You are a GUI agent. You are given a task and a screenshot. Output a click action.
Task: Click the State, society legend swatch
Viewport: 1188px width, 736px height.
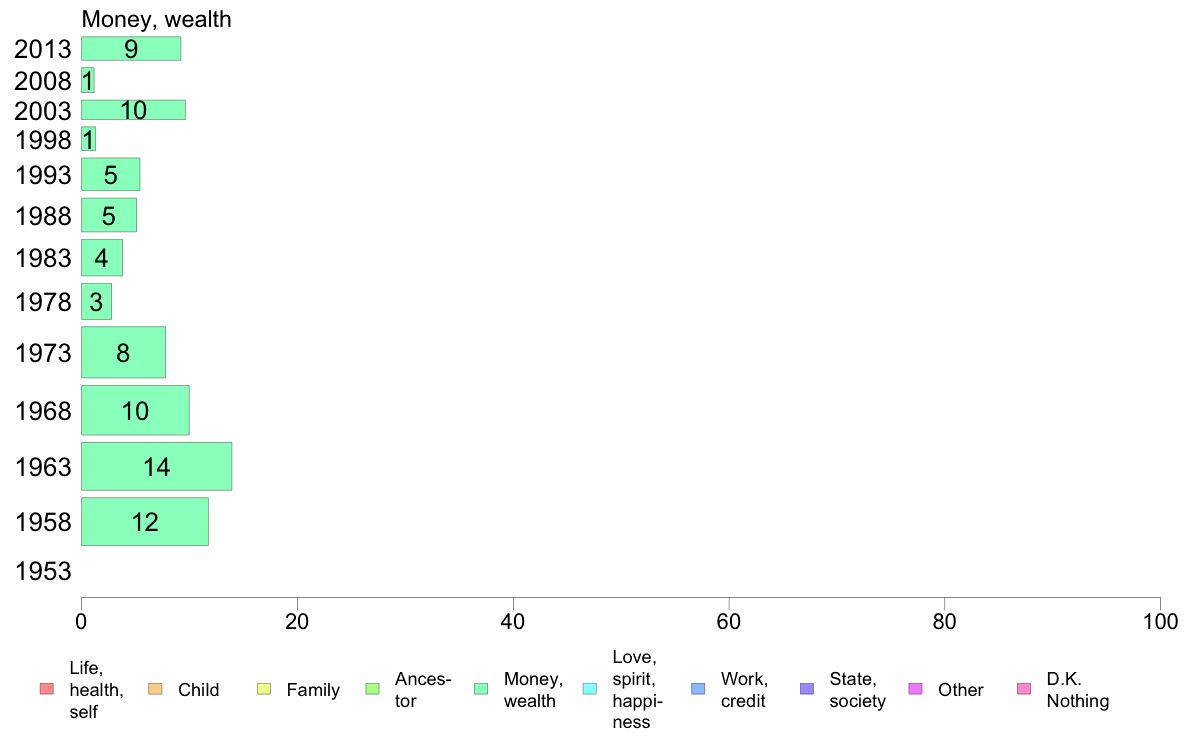[x=807, y=689]
